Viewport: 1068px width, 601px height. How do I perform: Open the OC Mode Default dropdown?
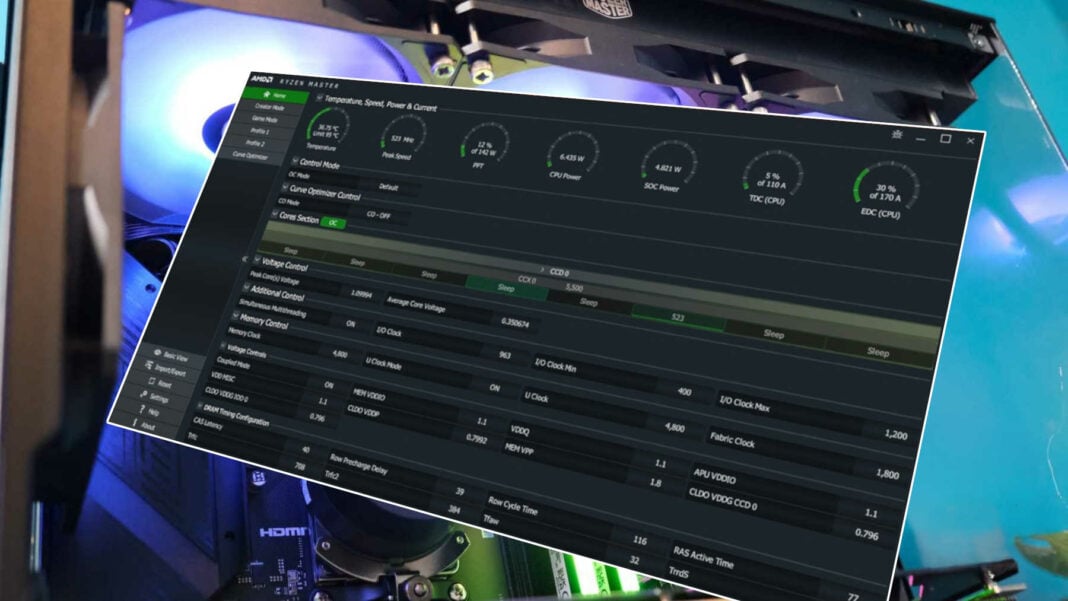[x=387, y=188]
